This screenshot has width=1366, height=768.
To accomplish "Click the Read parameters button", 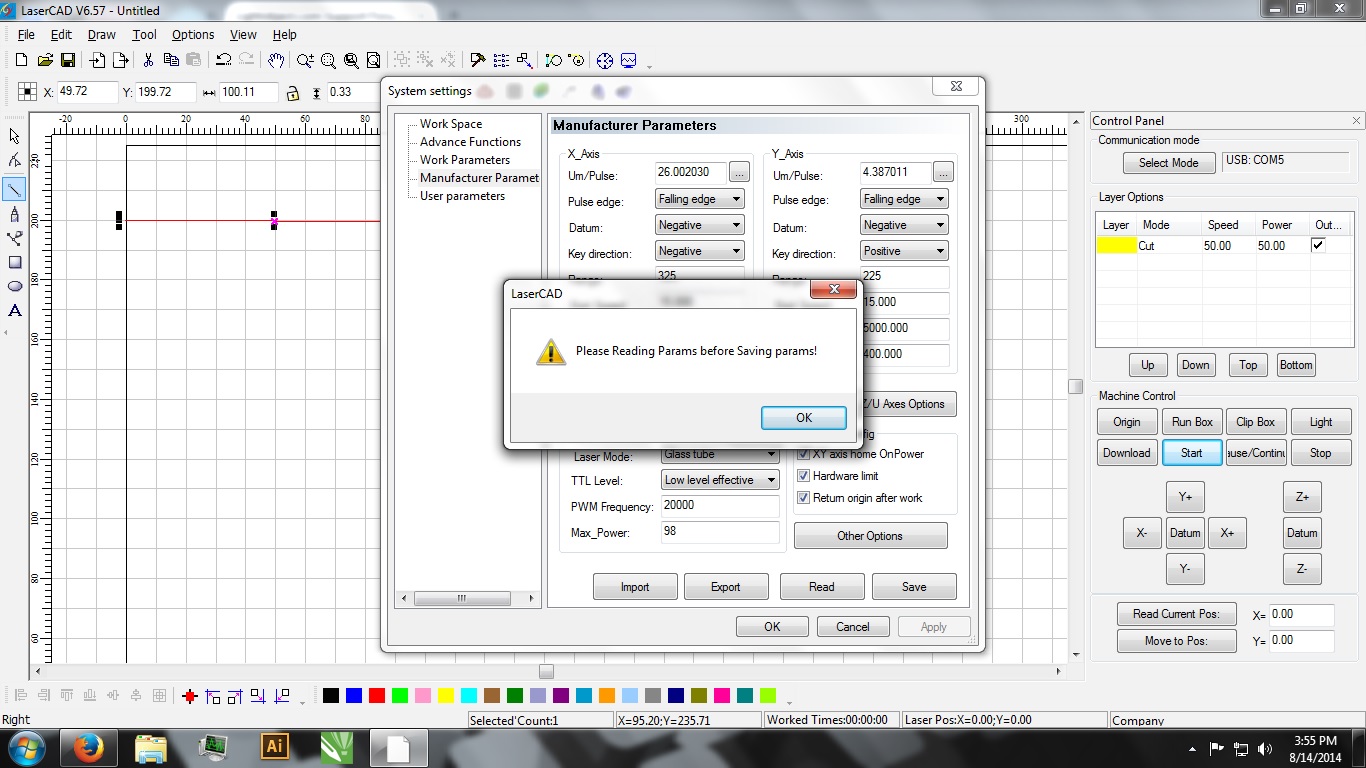I will click(x=821, y=587).
